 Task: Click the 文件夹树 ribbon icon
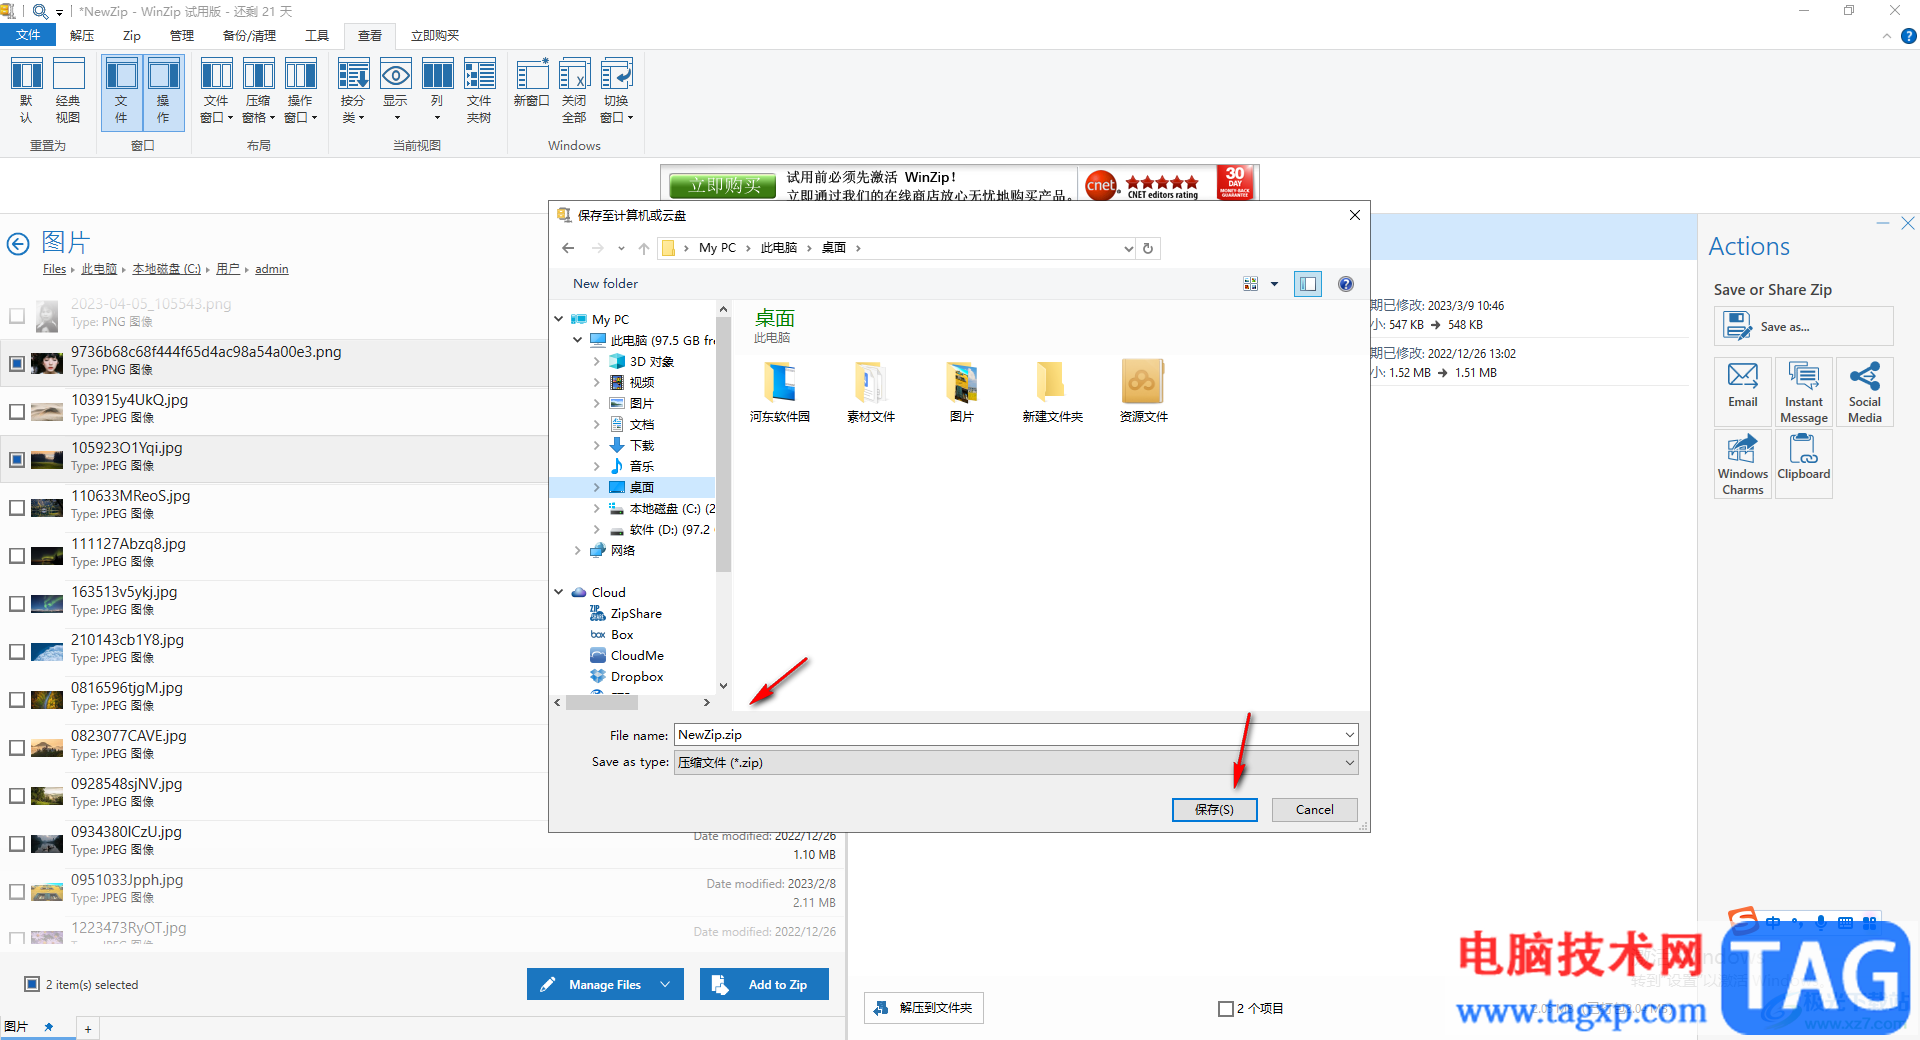point(479,91)
